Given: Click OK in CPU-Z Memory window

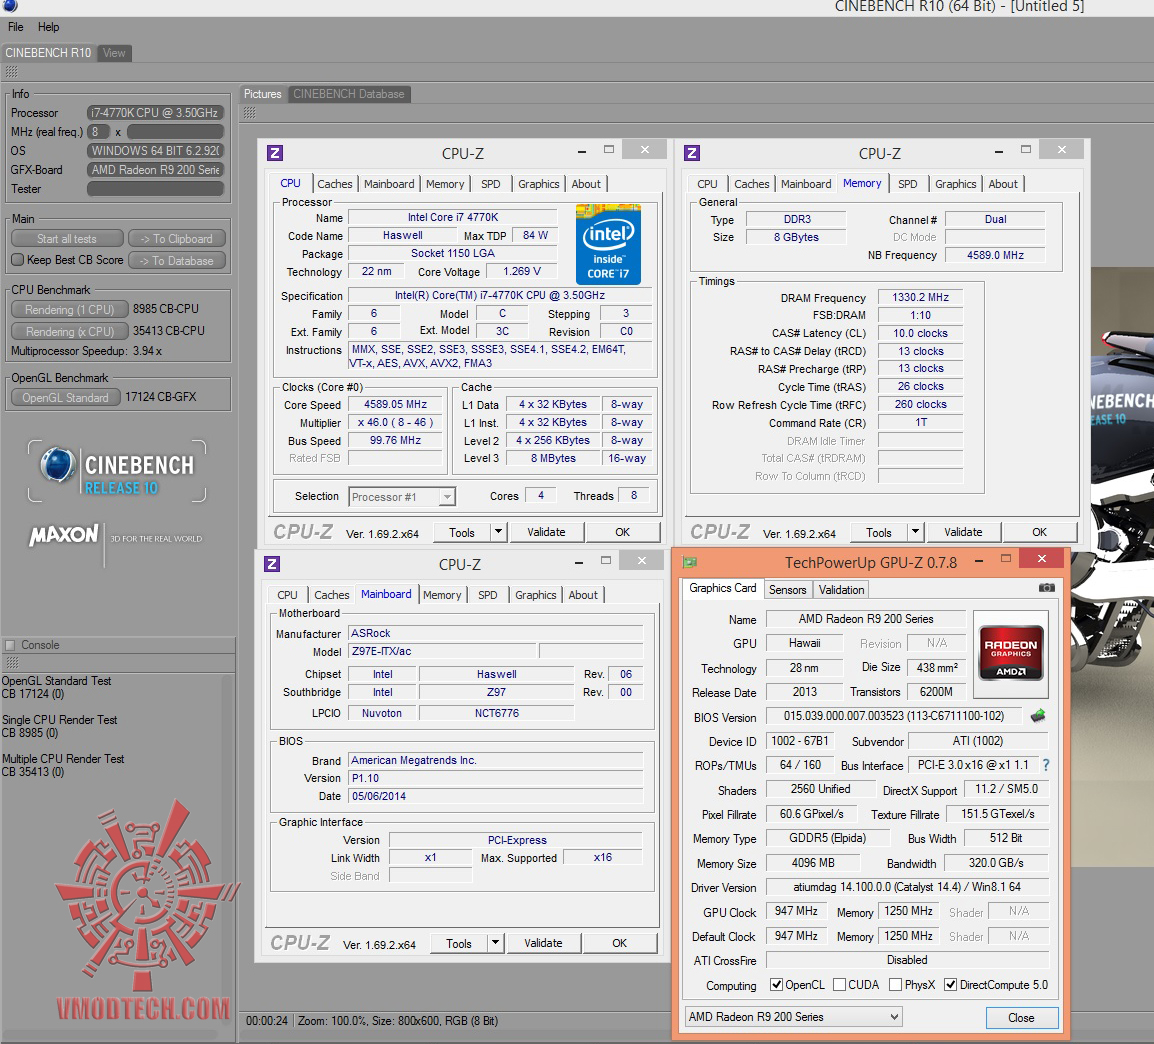Looking at the screenshot, I should 1039,531.
